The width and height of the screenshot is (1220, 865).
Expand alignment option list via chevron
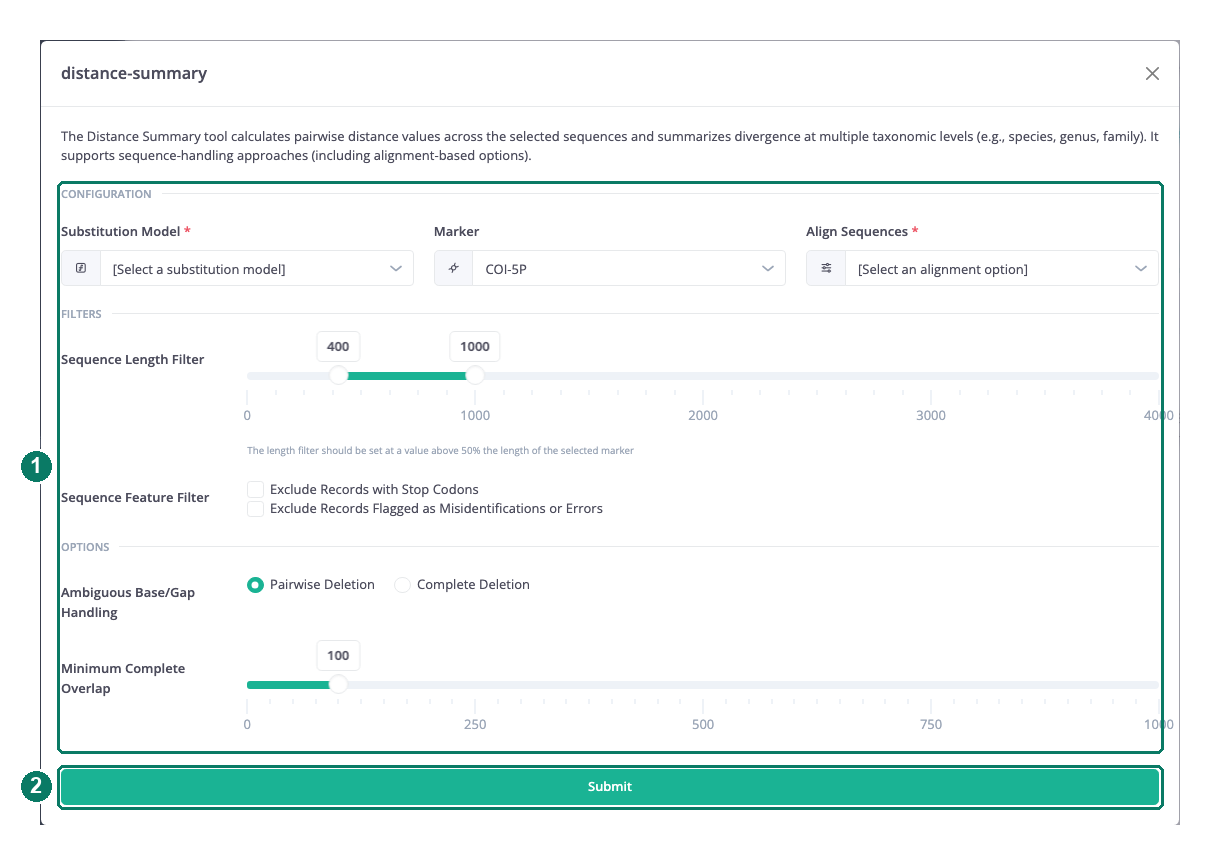point(1140,268)
